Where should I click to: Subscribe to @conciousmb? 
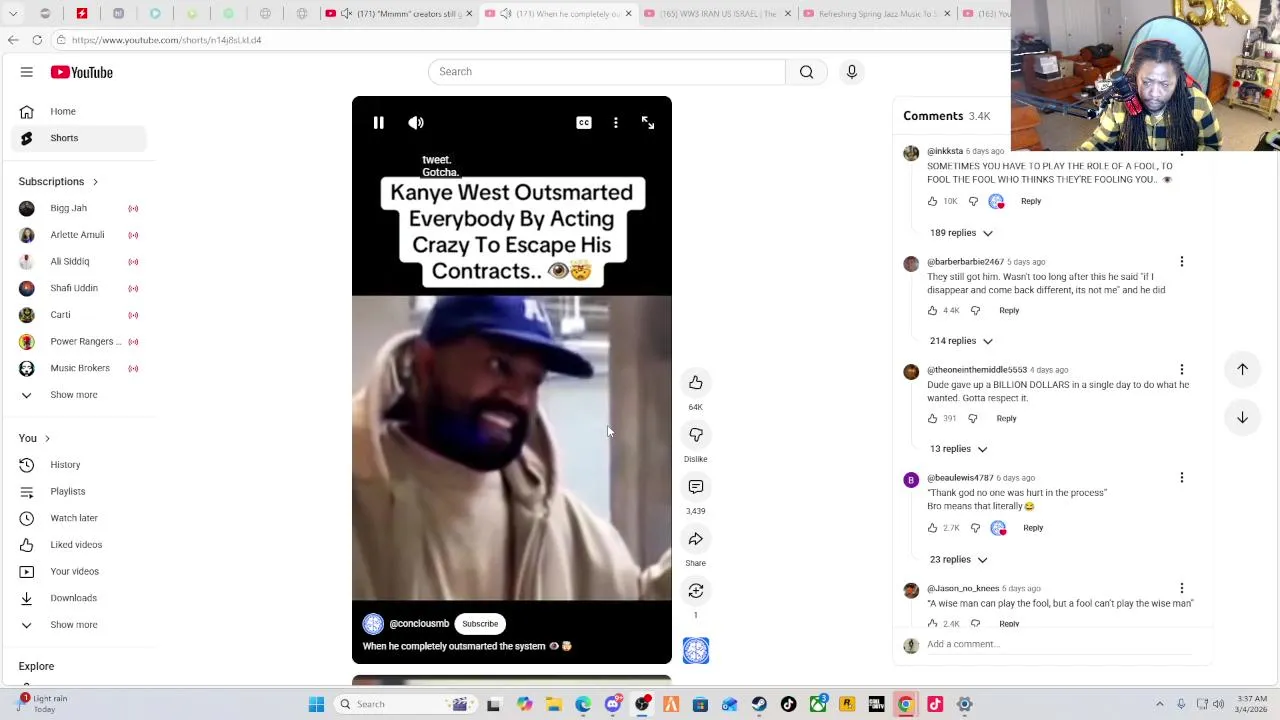point(480,624)
